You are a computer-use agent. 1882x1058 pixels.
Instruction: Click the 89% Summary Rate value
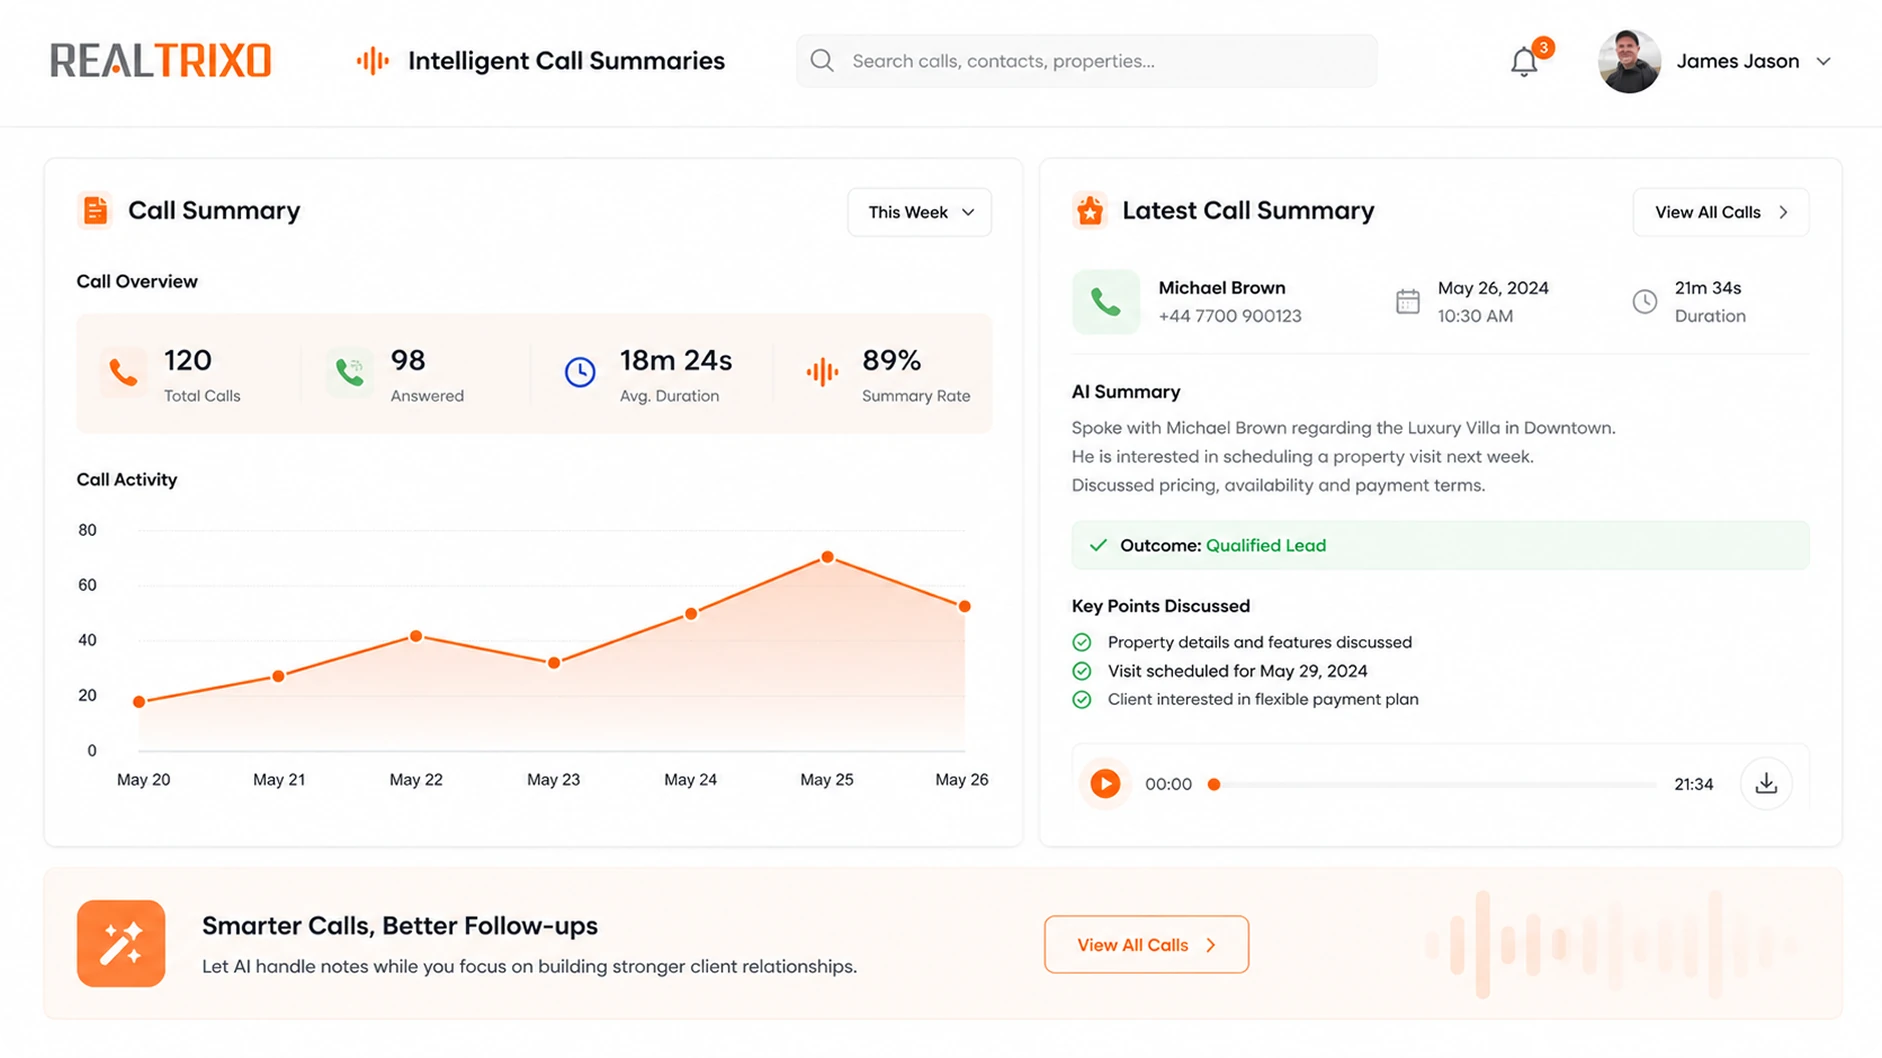[x=892, y=360]
